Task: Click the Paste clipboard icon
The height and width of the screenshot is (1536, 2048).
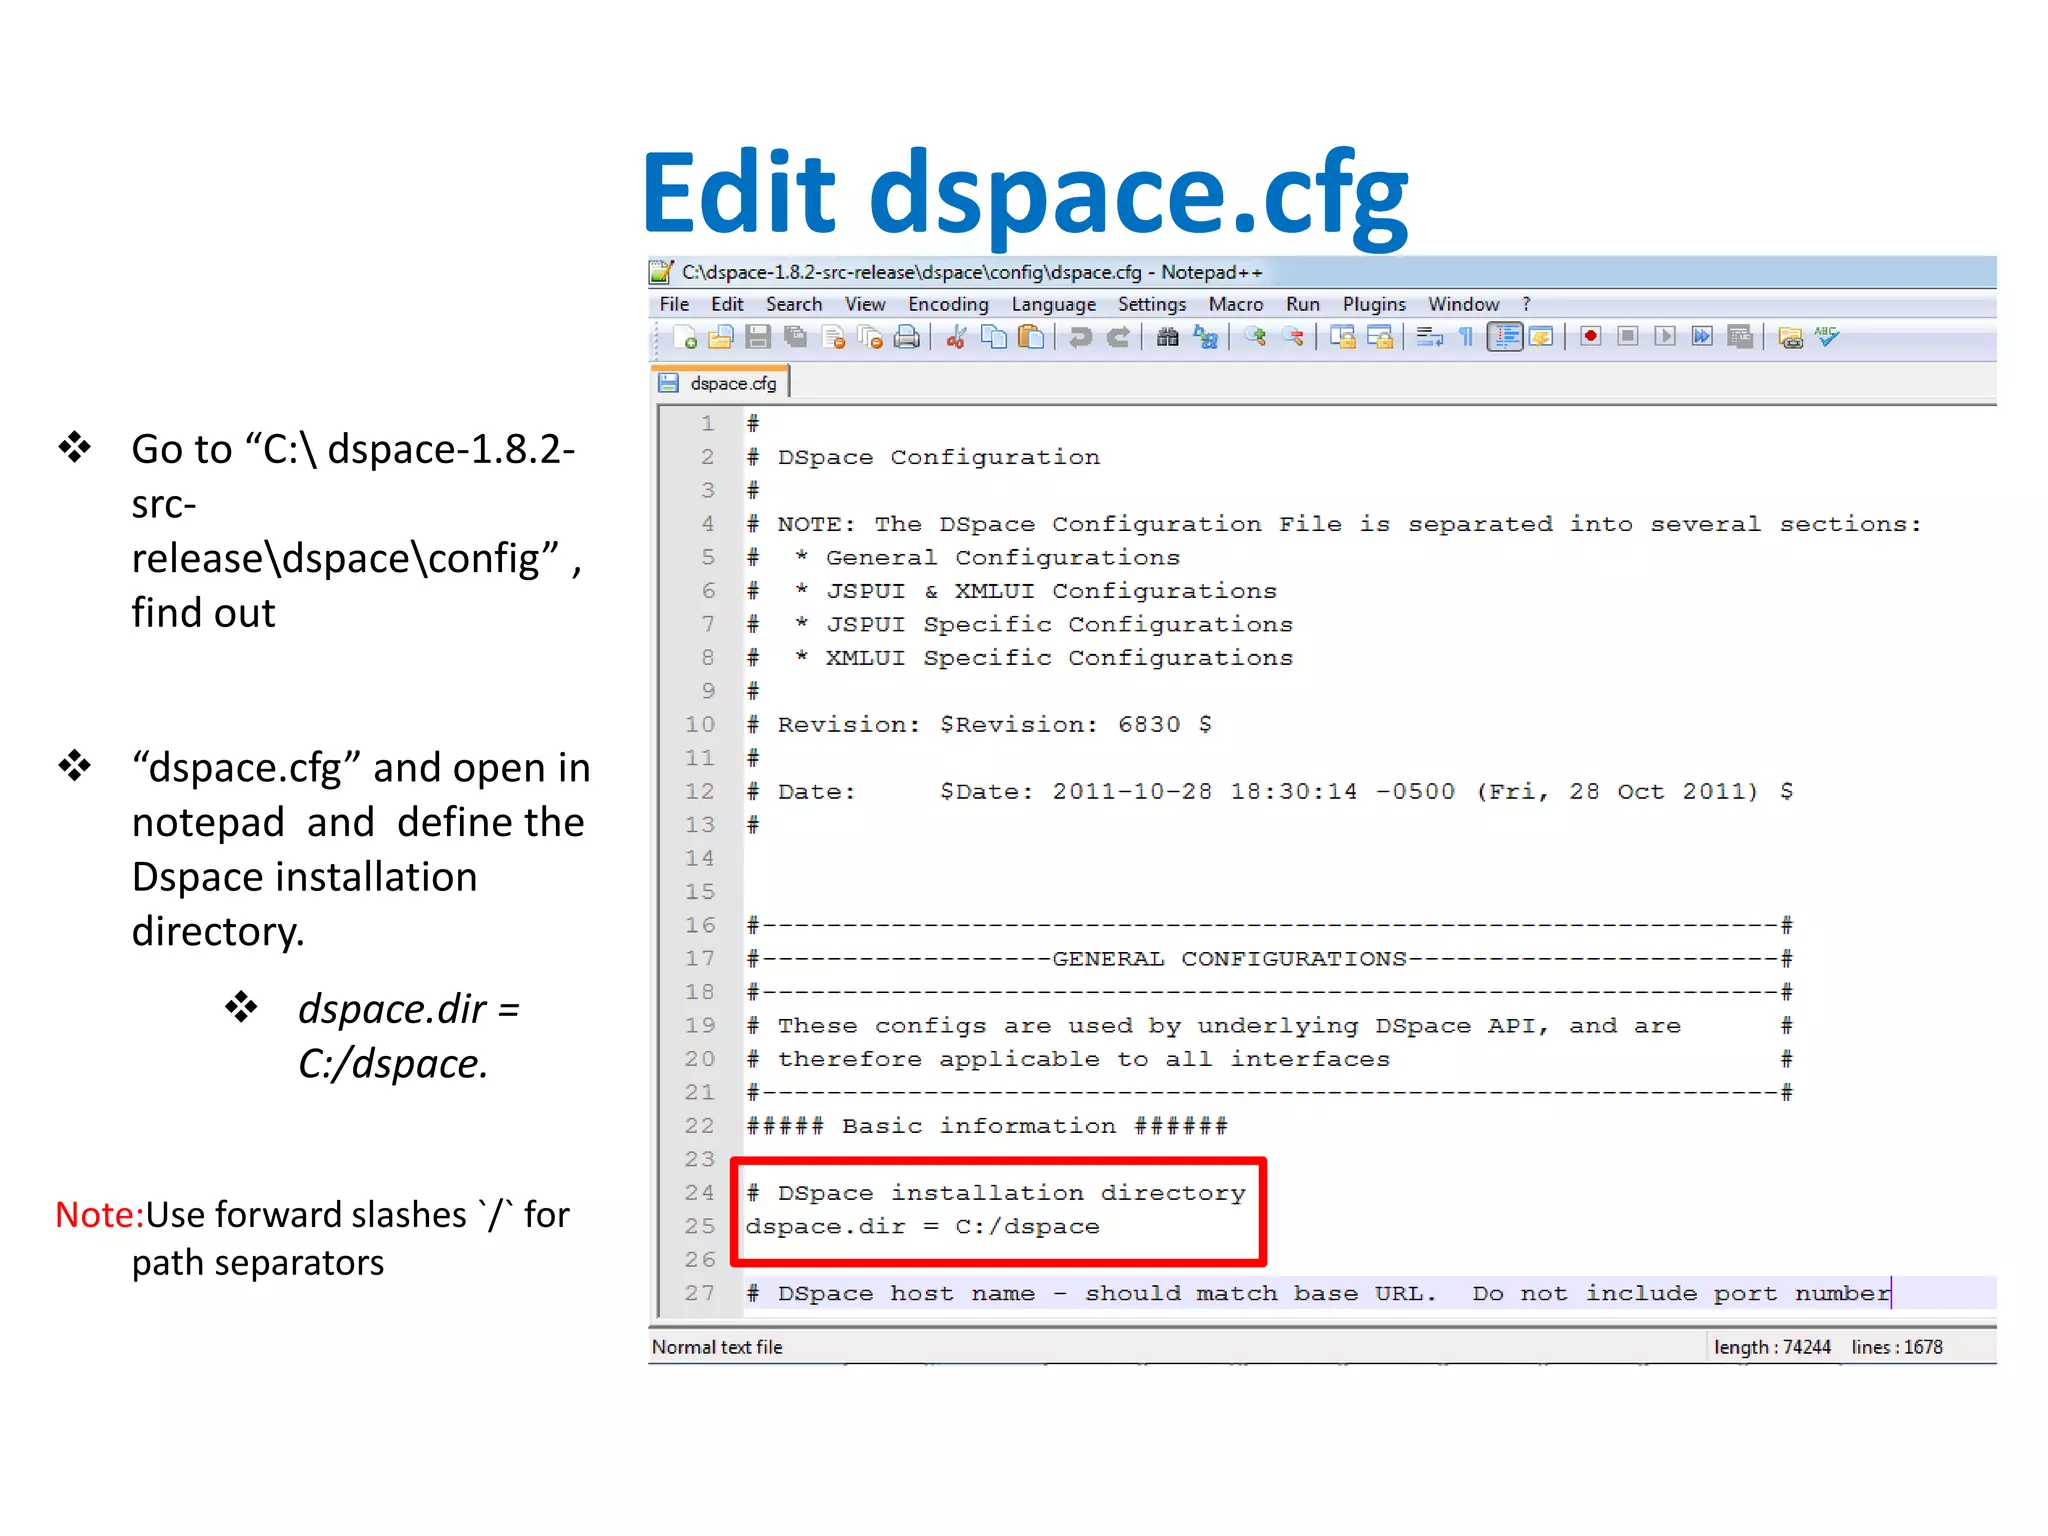Action: pos(1031,338)
